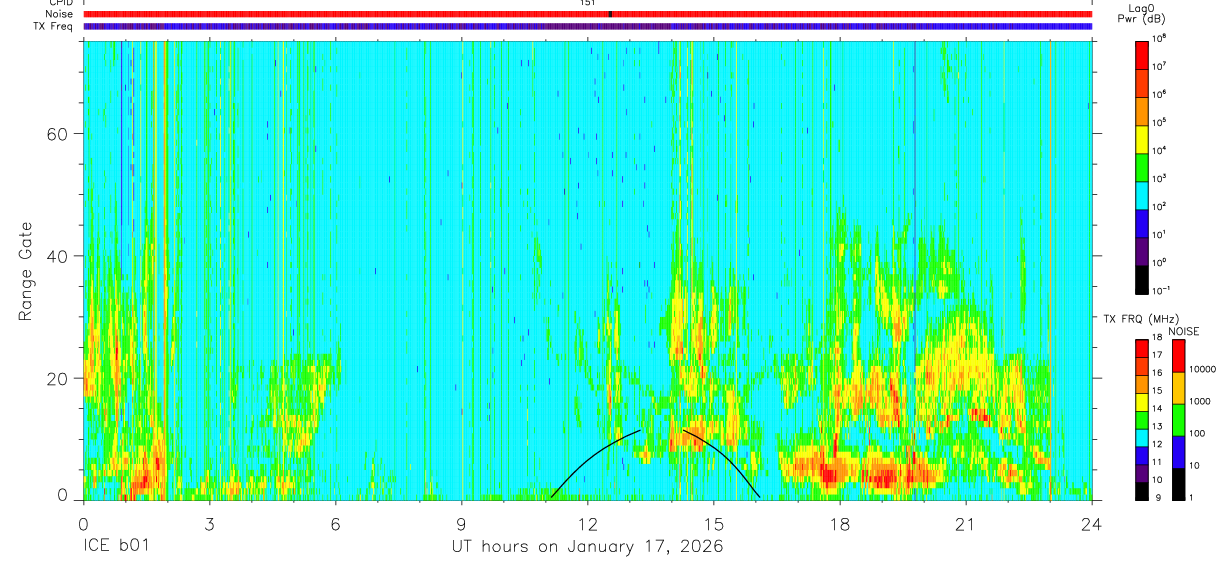The width and height of the screenshot is (1228, 567).
Task: Click x-axis tick label 24
Action: pyautogui.click(x=1092, y=523)
